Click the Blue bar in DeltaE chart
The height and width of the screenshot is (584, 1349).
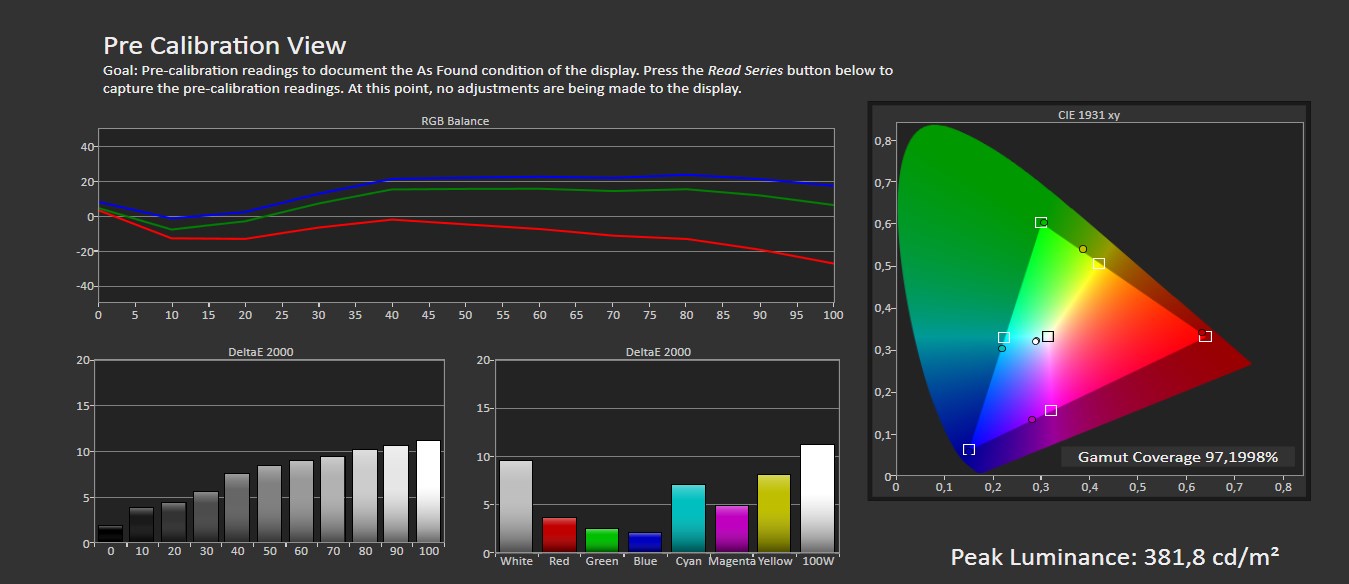click(645, 543)
